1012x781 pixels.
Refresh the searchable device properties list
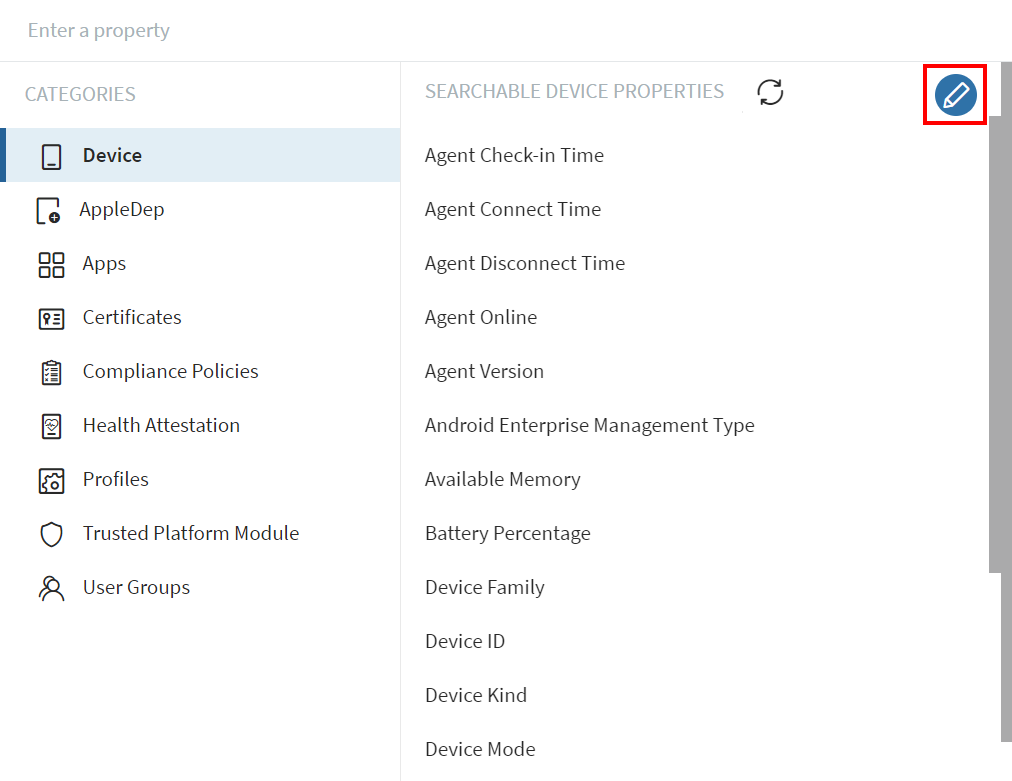click(770, 92)
